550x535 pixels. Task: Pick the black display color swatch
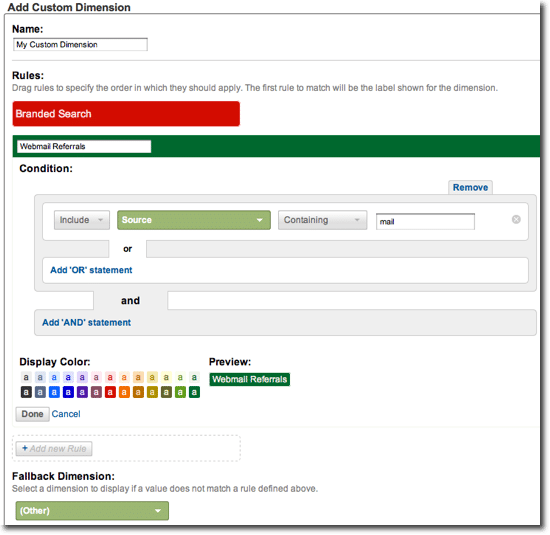[26, 392]
